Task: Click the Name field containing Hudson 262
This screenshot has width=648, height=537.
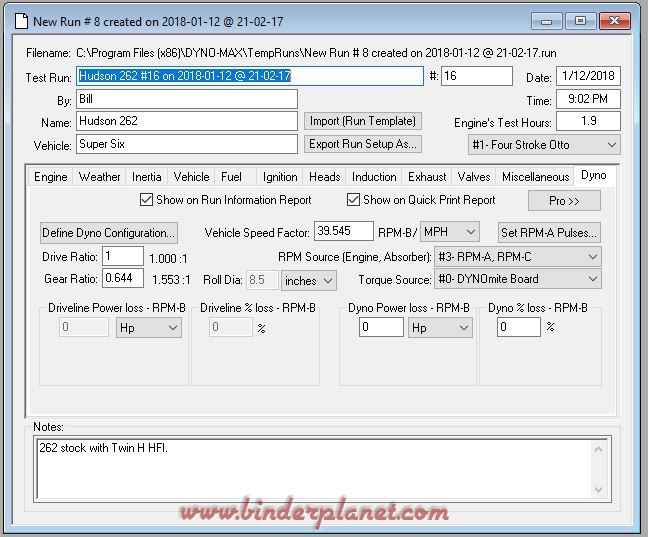Action: [187, 121]
